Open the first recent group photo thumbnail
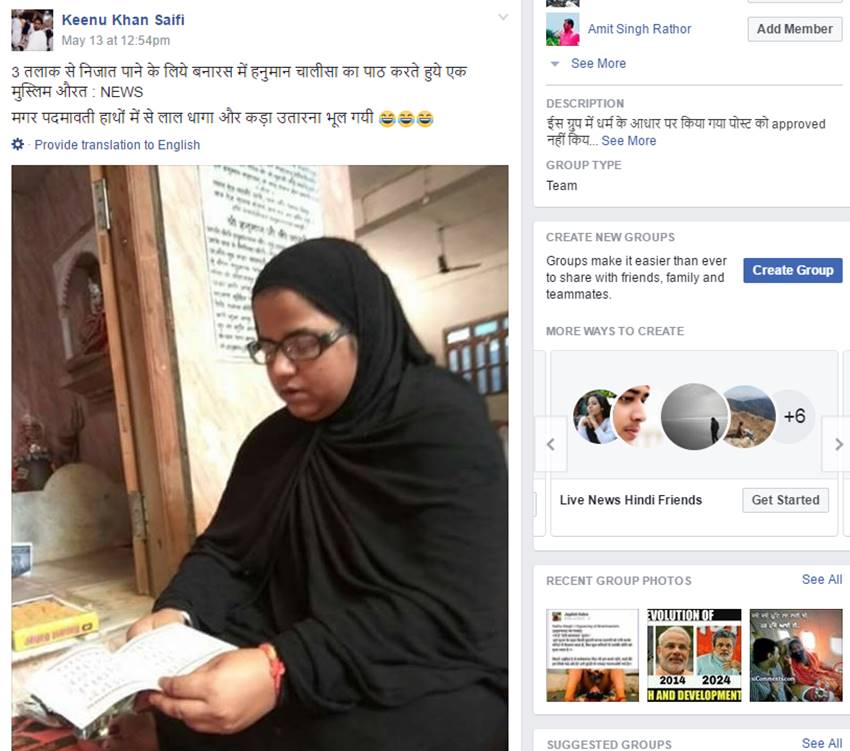The width and height of the screenshot is (850, 751). click(593, 655)
